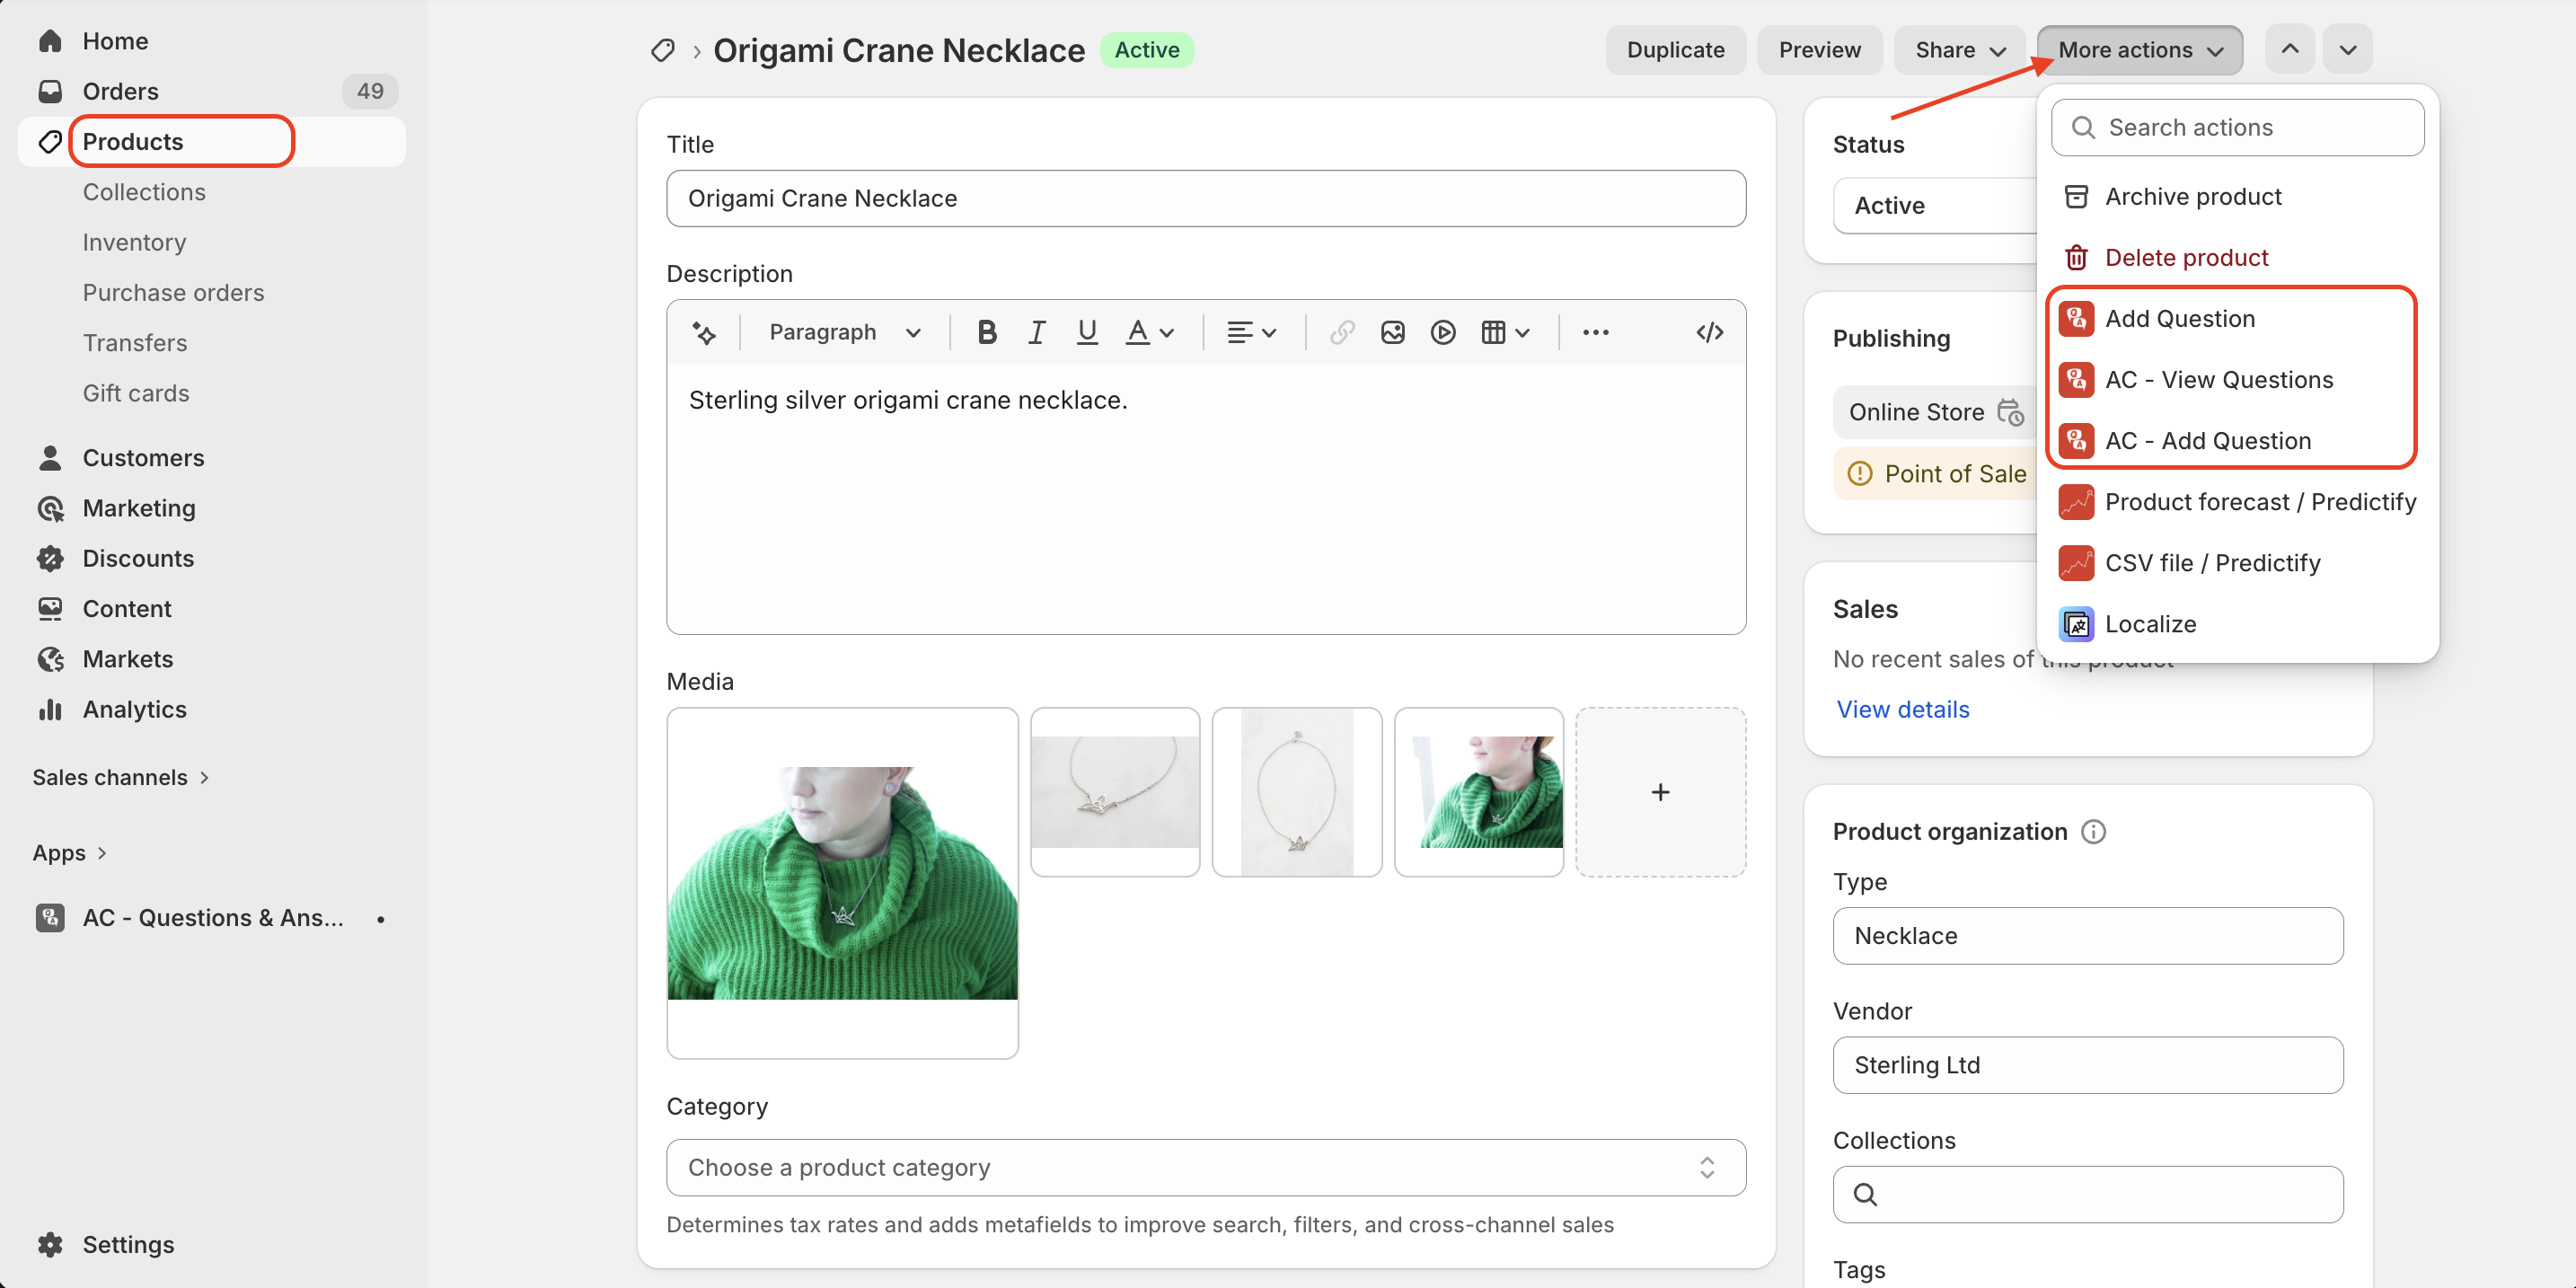Open the Share dropdown
The width and height of the screenshot is (2576, 1288).
pos(1959,50)
